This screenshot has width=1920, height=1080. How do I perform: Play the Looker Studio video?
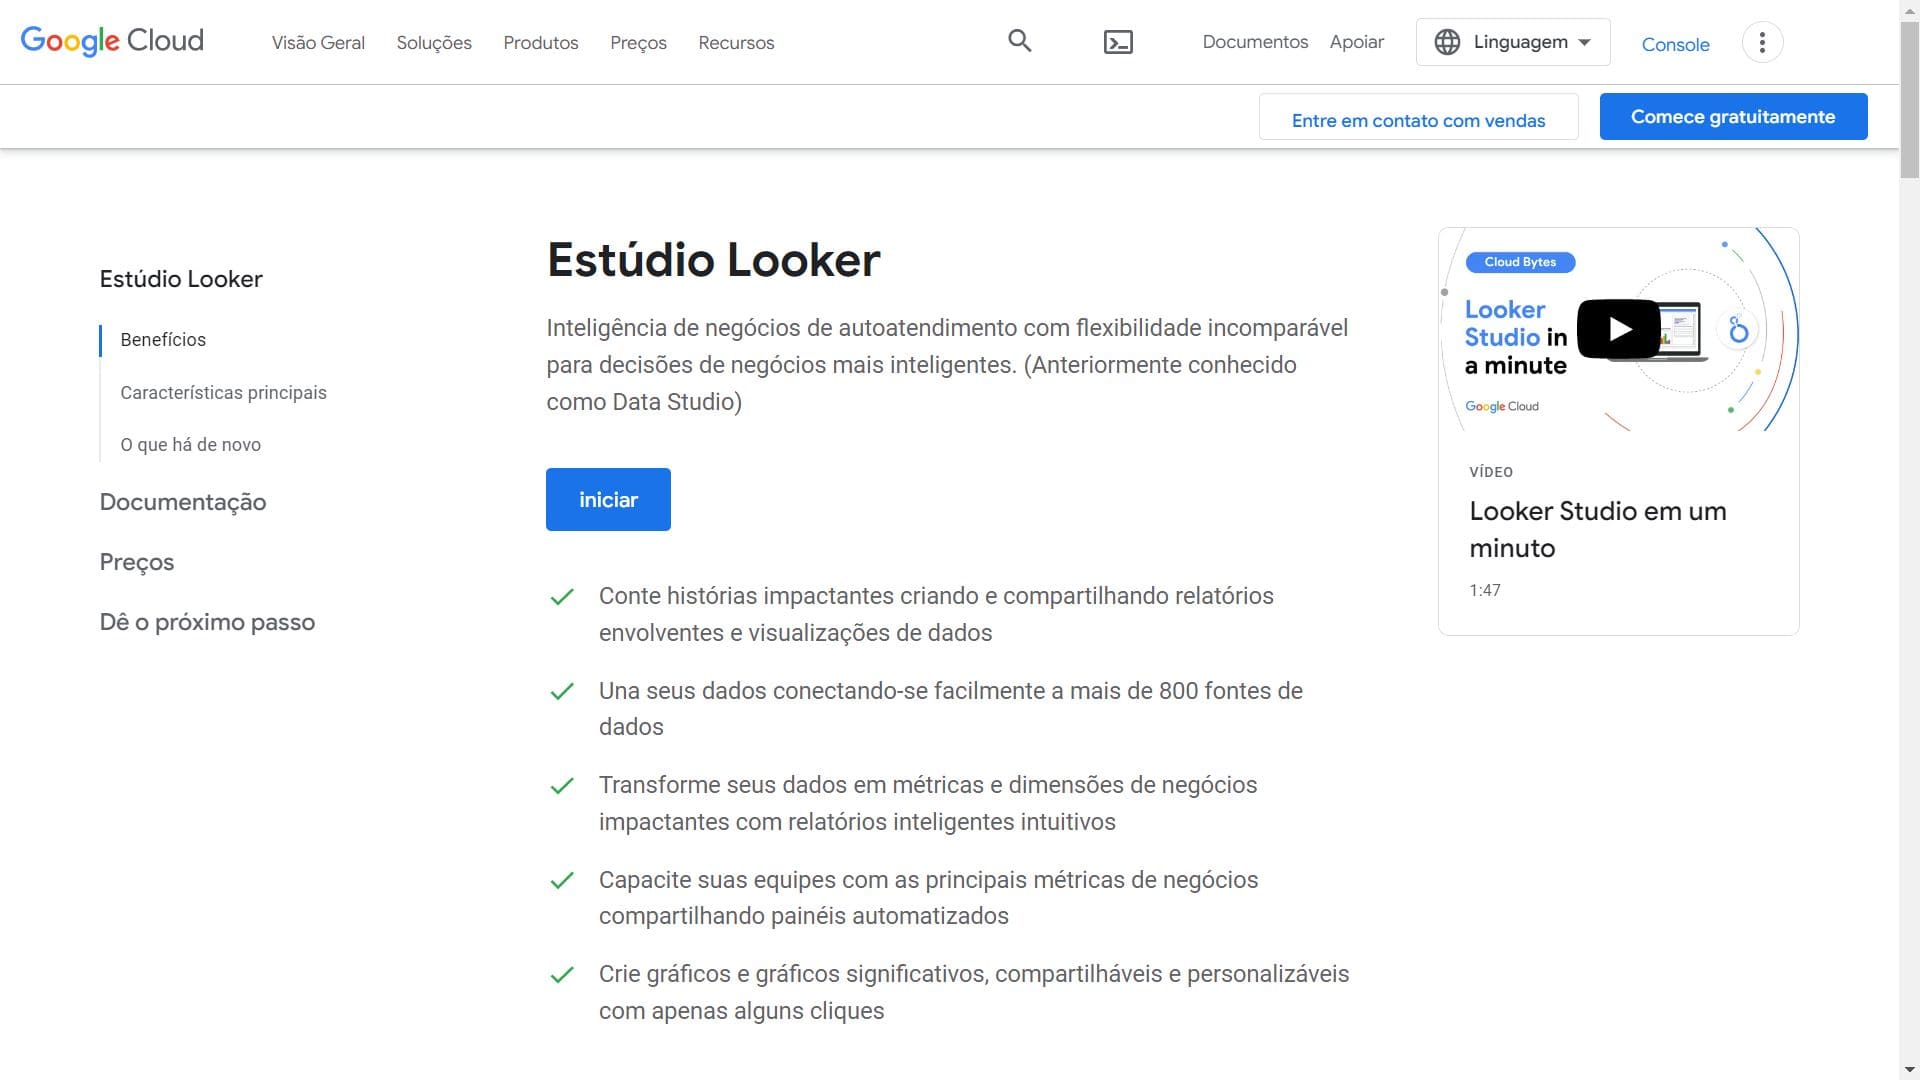coord(1618,329)
